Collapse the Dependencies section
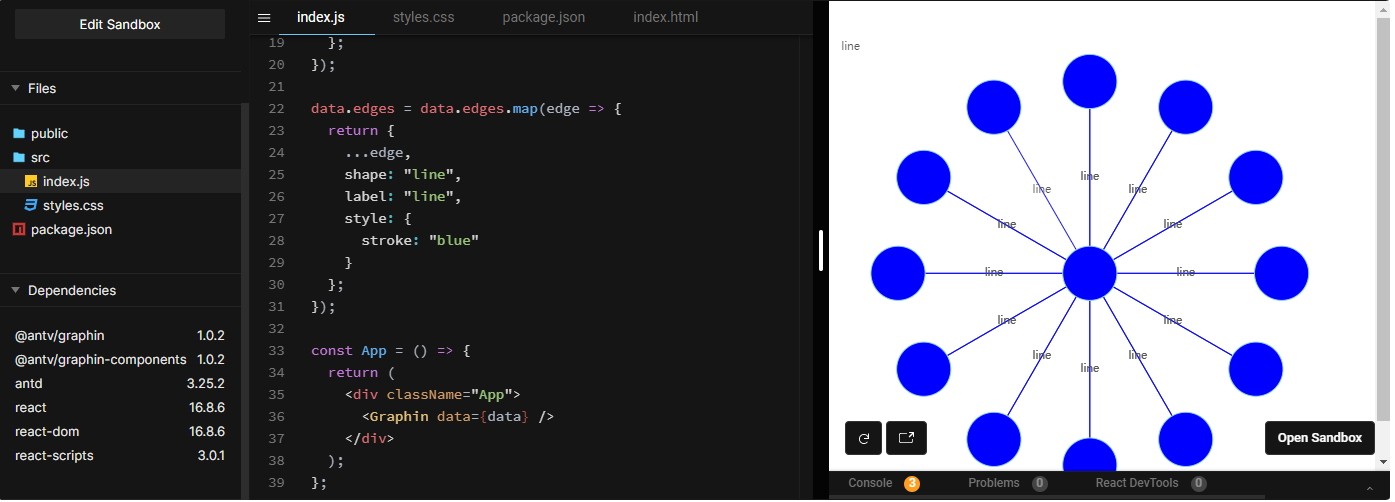Screen dimensions: 1395x502 [x=15, y=290]
